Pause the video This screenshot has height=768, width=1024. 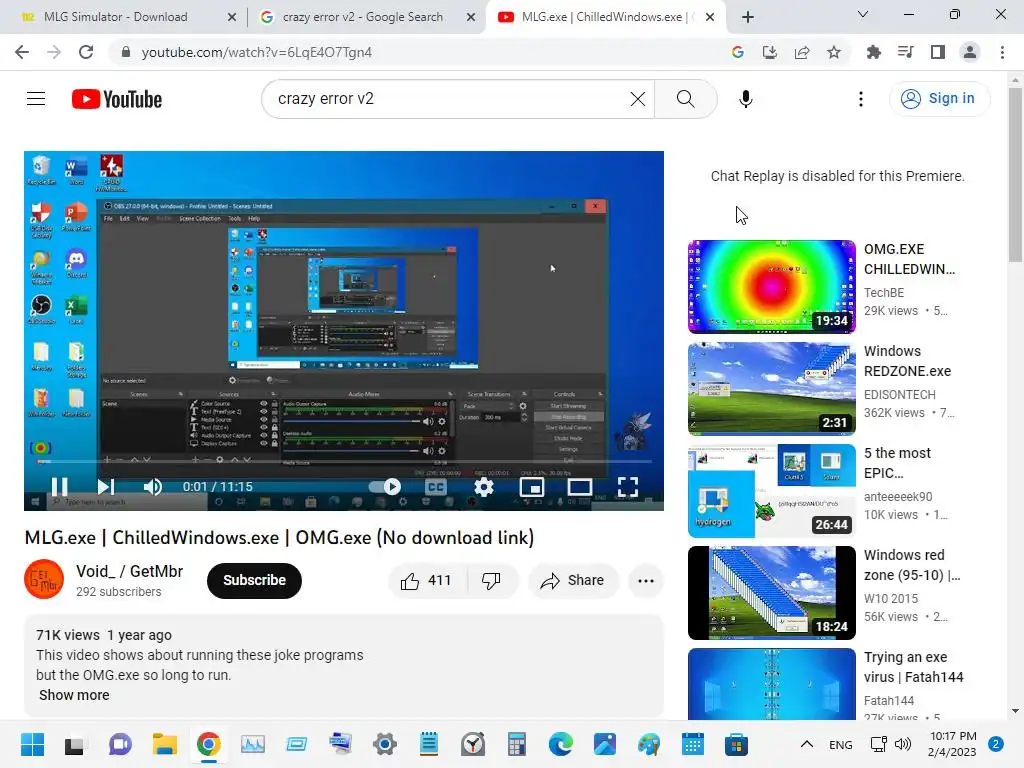59,487
